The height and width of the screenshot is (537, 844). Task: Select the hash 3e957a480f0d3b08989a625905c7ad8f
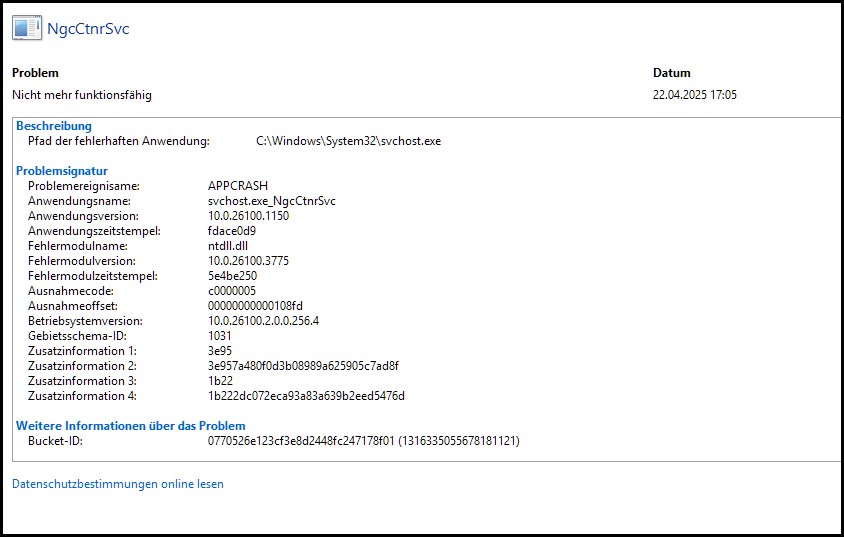304,366
